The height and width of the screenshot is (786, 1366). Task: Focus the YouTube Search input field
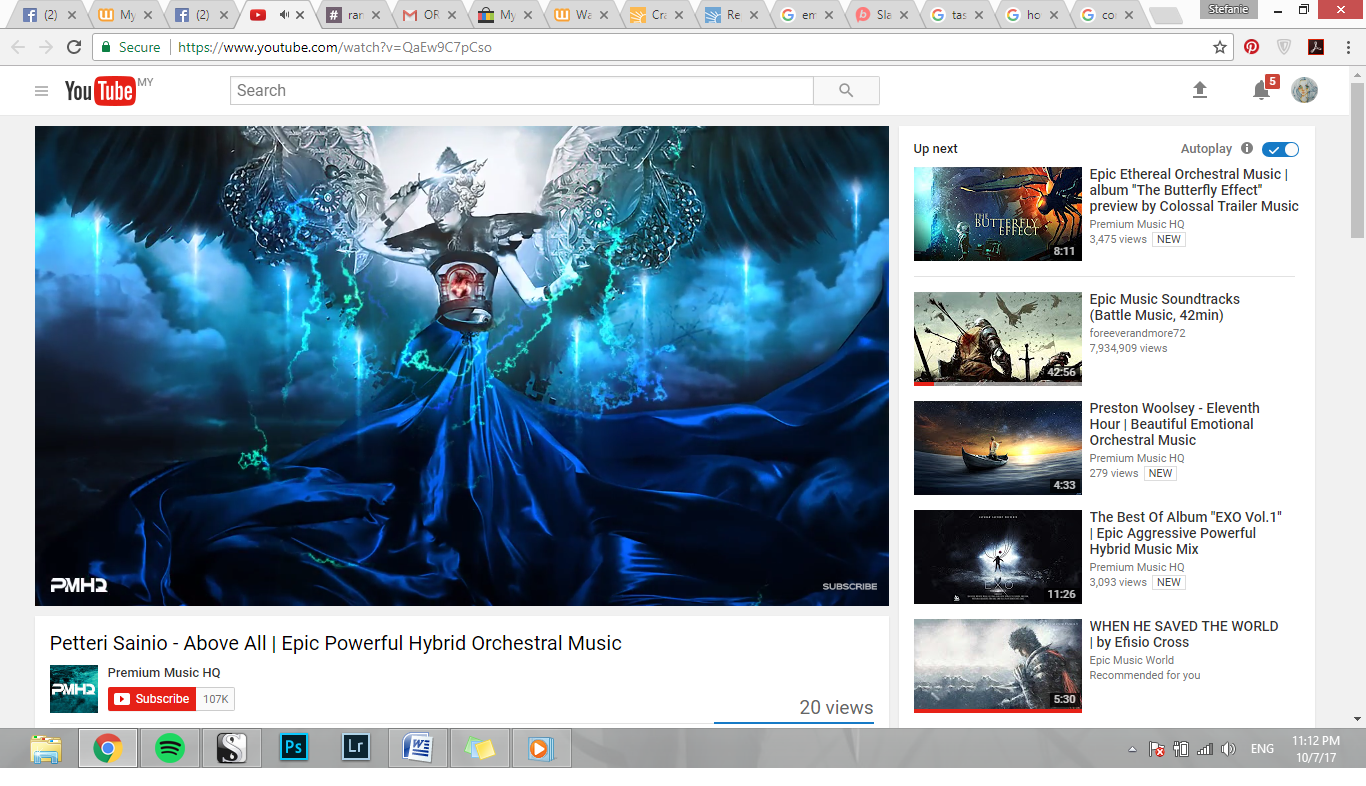click(x=522, y=91)
